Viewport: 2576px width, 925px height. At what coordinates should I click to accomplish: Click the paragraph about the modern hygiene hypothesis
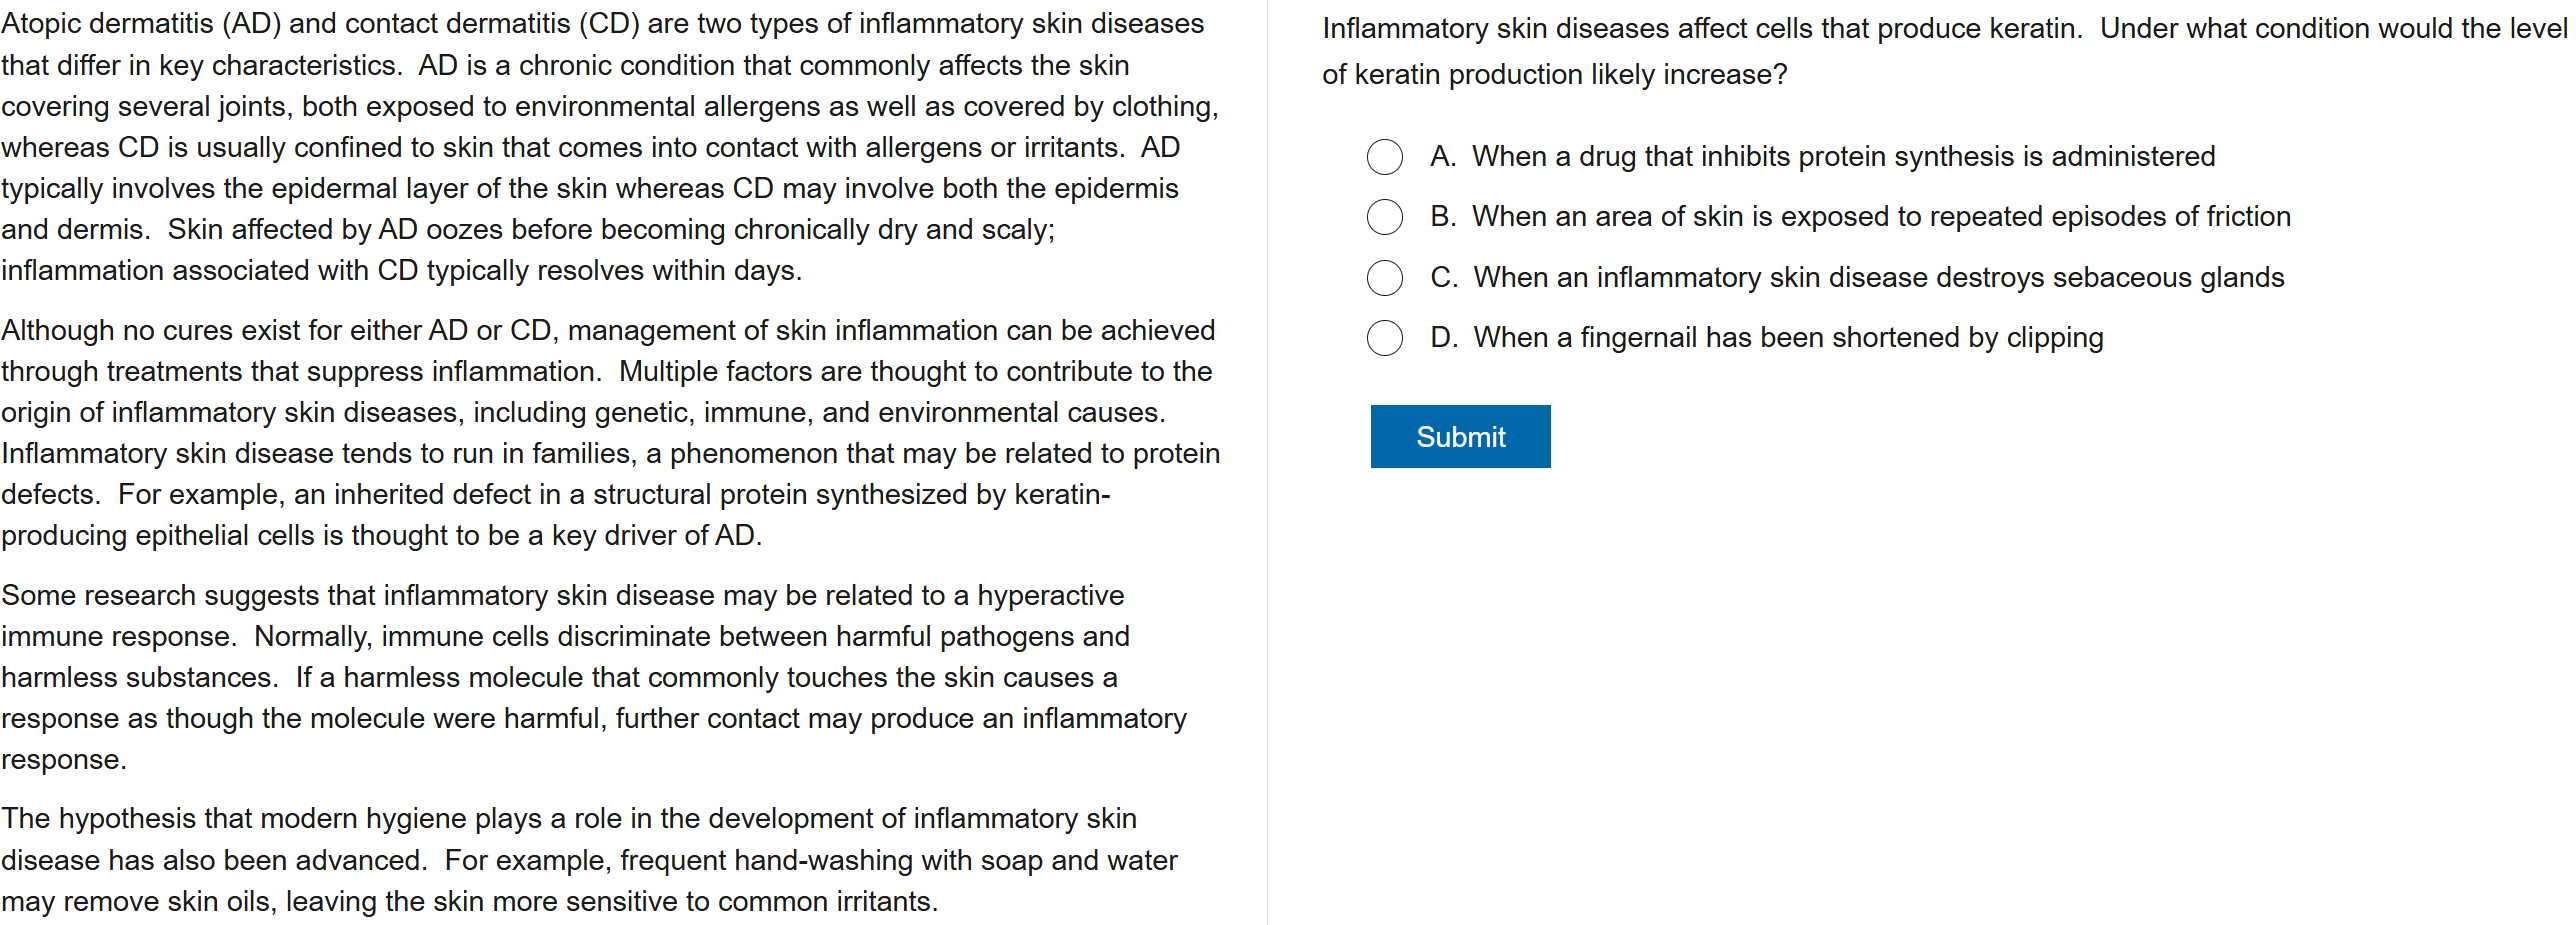coord(590,860)
